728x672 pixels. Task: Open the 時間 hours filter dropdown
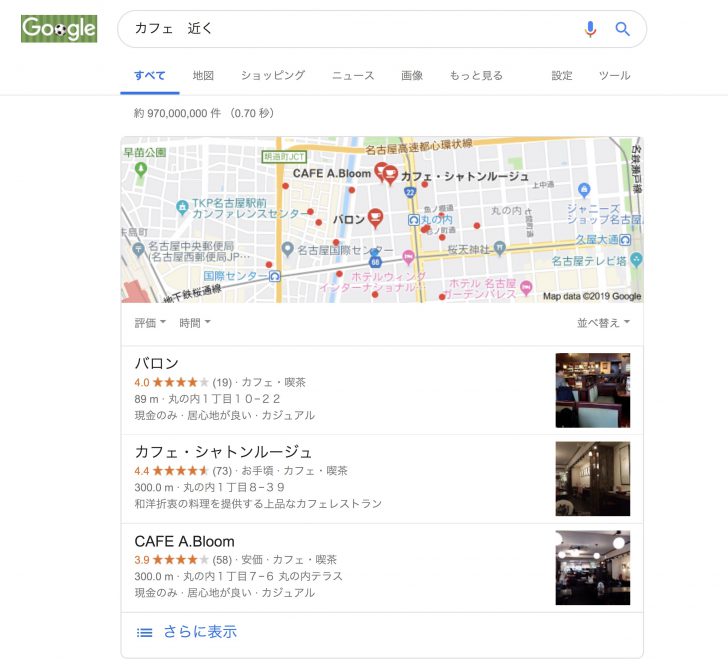(194, 323)
